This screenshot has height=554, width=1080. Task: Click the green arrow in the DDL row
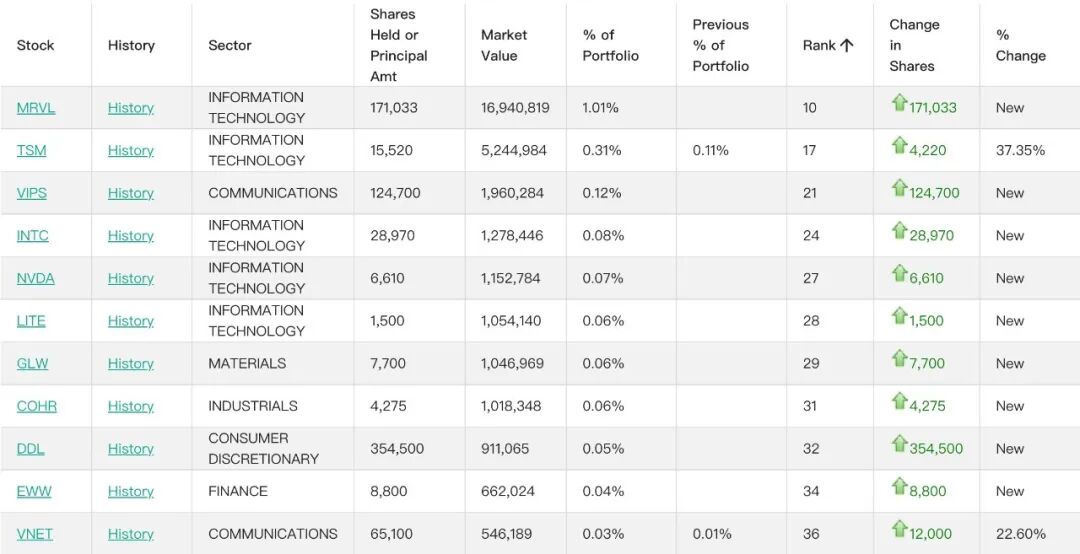(x=899, y=444)
